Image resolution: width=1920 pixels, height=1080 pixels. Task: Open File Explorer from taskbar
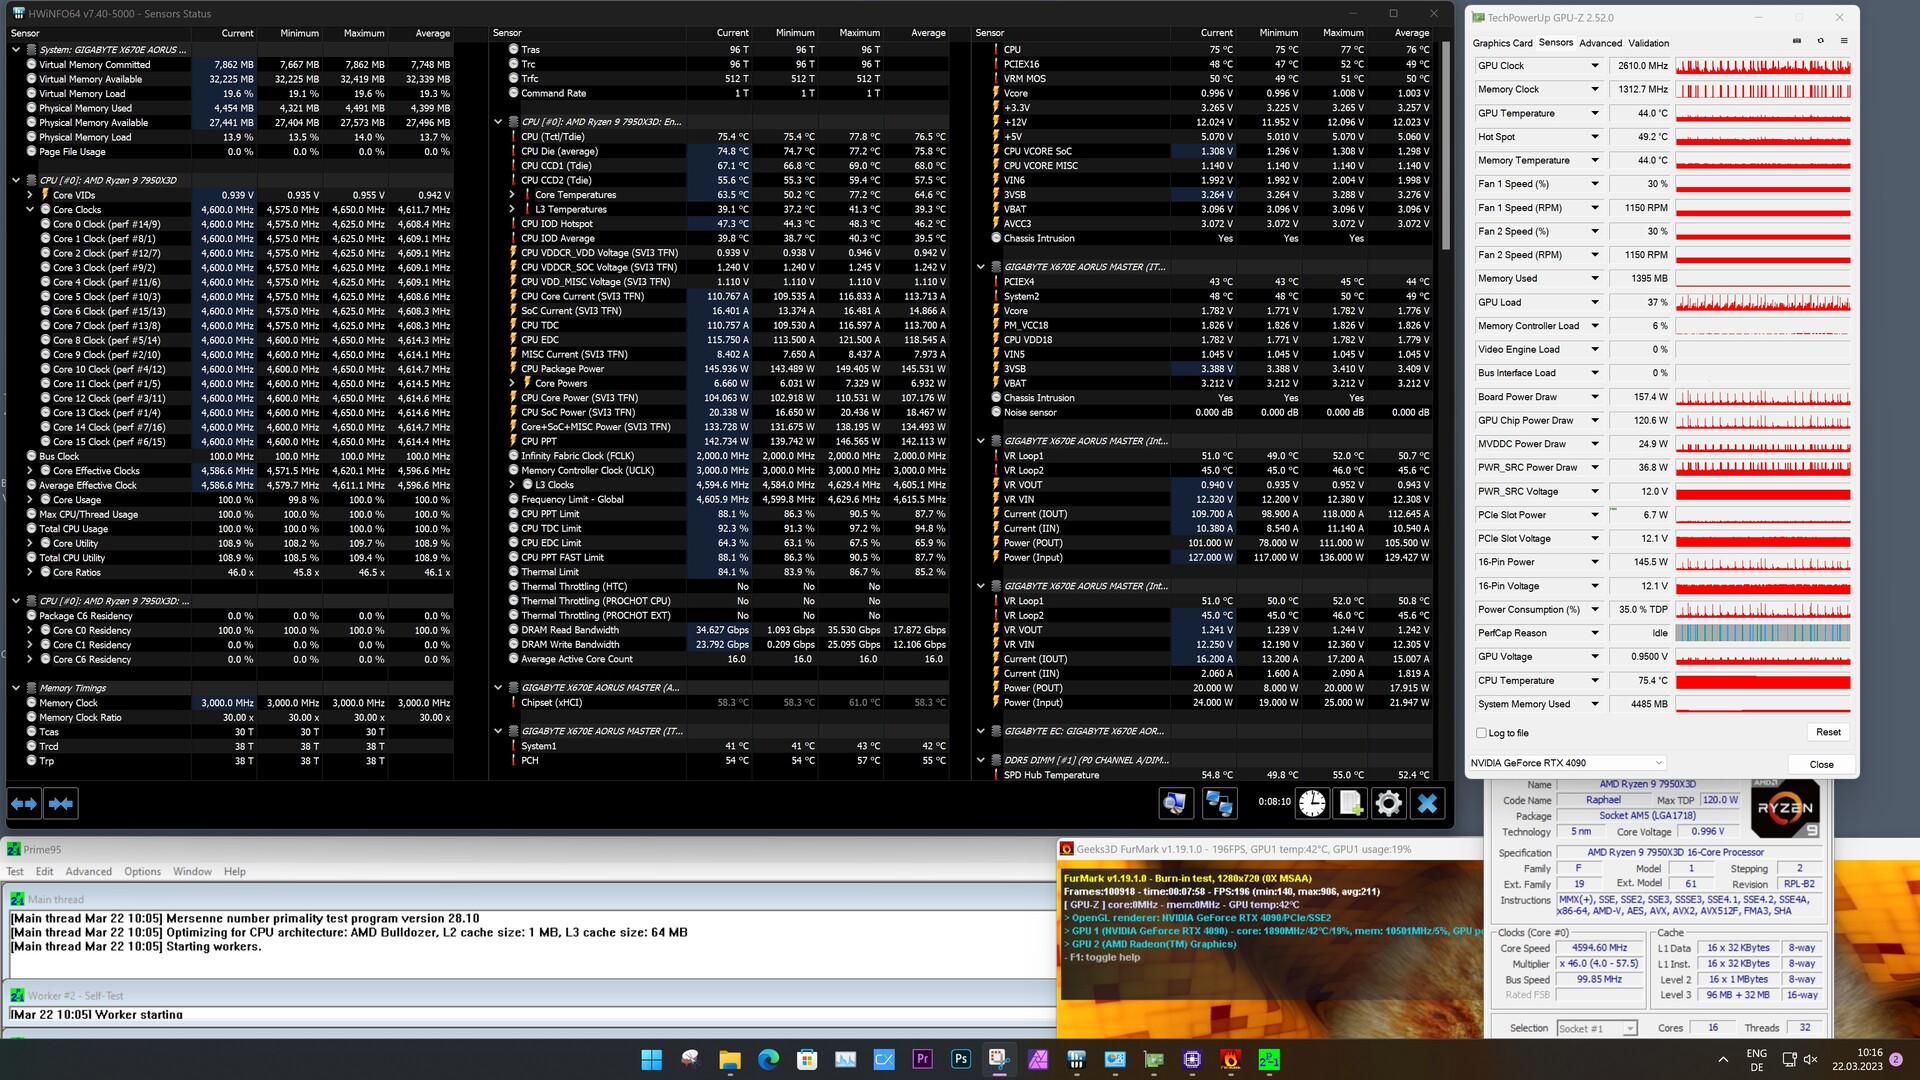[729, 1059]
